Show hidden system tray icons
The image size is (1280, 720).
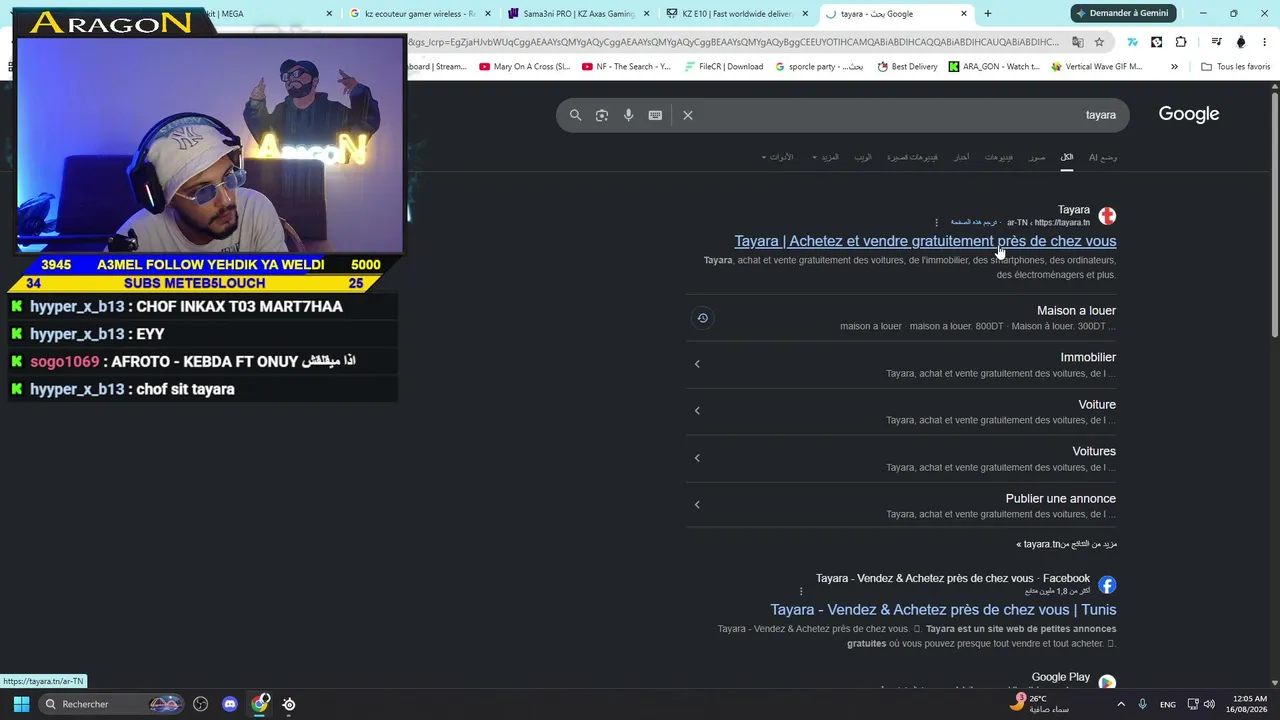click(x=1121, y=704)
